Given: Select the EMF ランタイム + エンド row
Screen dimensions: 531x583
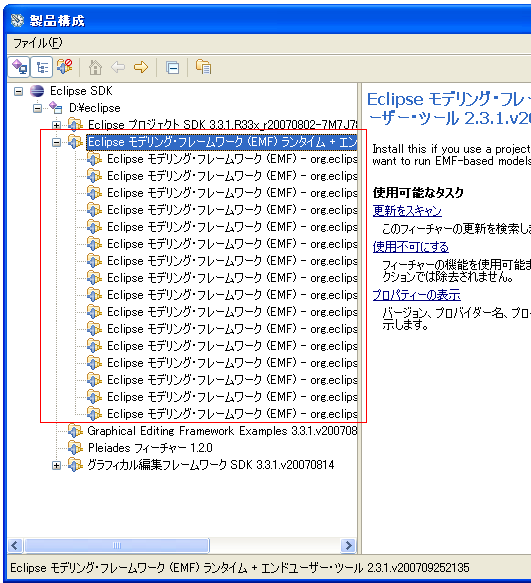Looking at the screenshot, I should click(x=222, y=142).
